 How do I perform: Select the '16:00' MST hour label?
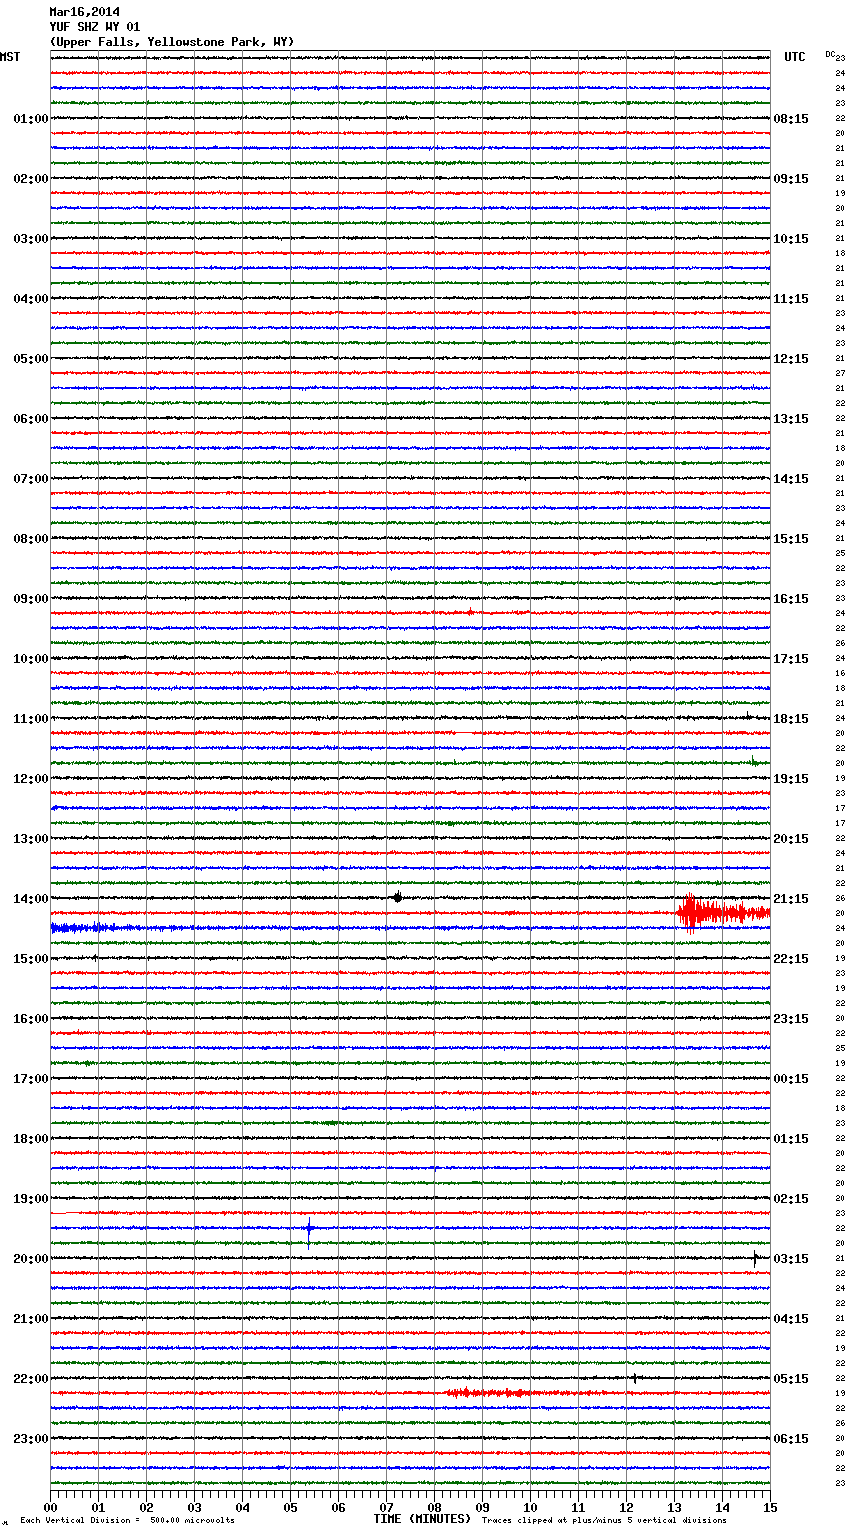(x=31, y=1019)
